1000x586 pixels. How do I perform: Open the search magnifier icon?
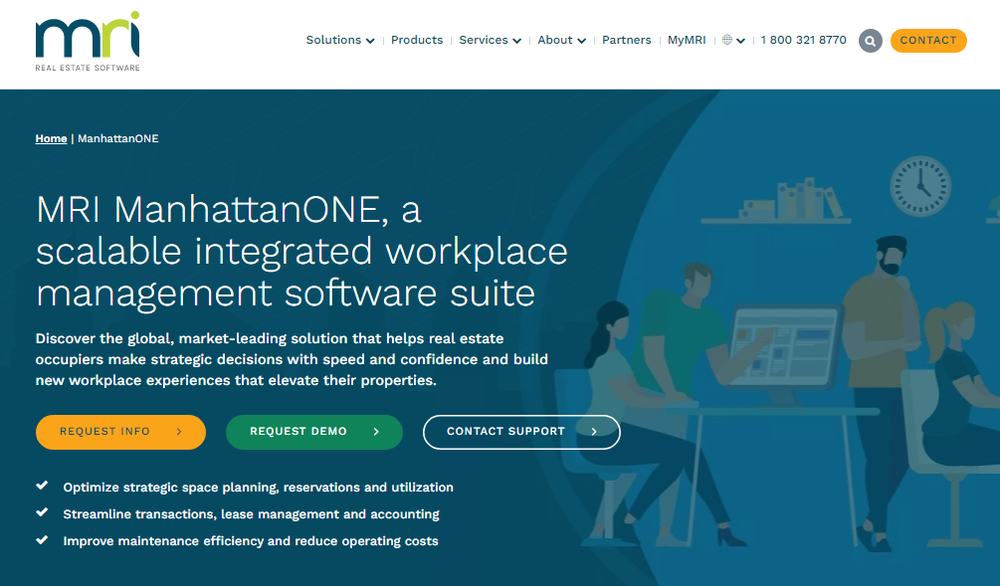point(870,40)
